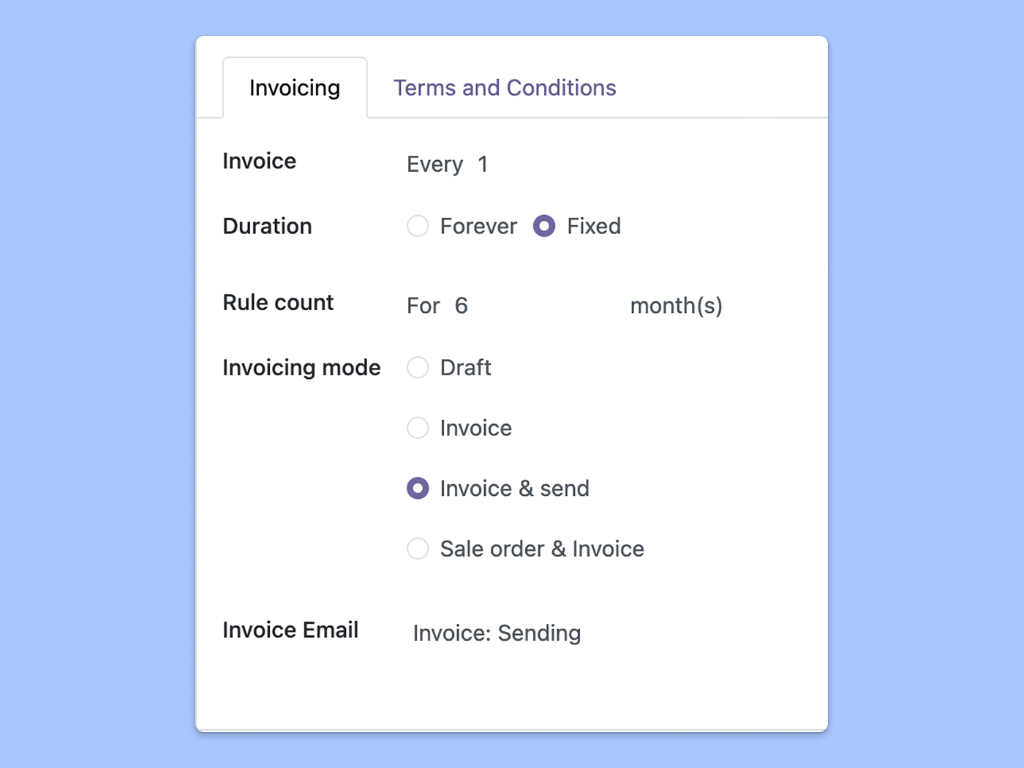
Task: Open the Invoice: Sending email template field
Action: point(497,633)
